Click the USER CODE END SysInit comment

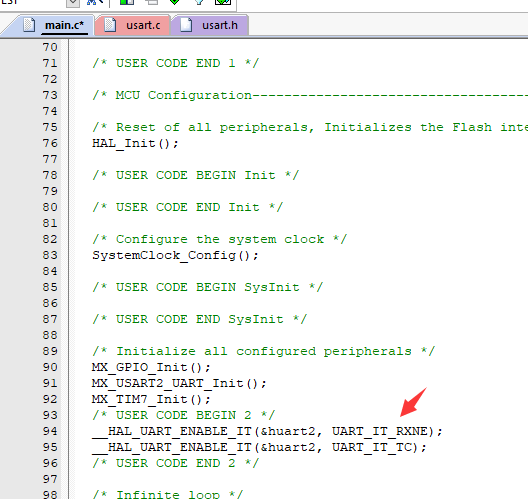[199, 320]
